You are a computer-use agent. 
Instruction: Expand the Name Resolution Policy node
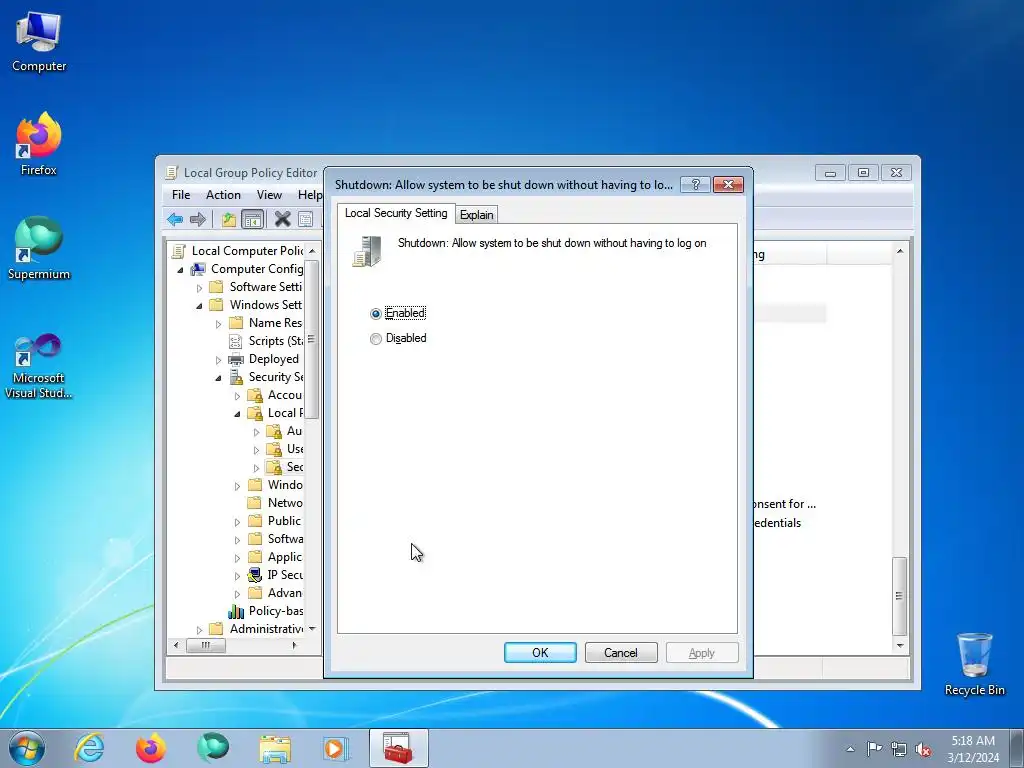point(218,323)
